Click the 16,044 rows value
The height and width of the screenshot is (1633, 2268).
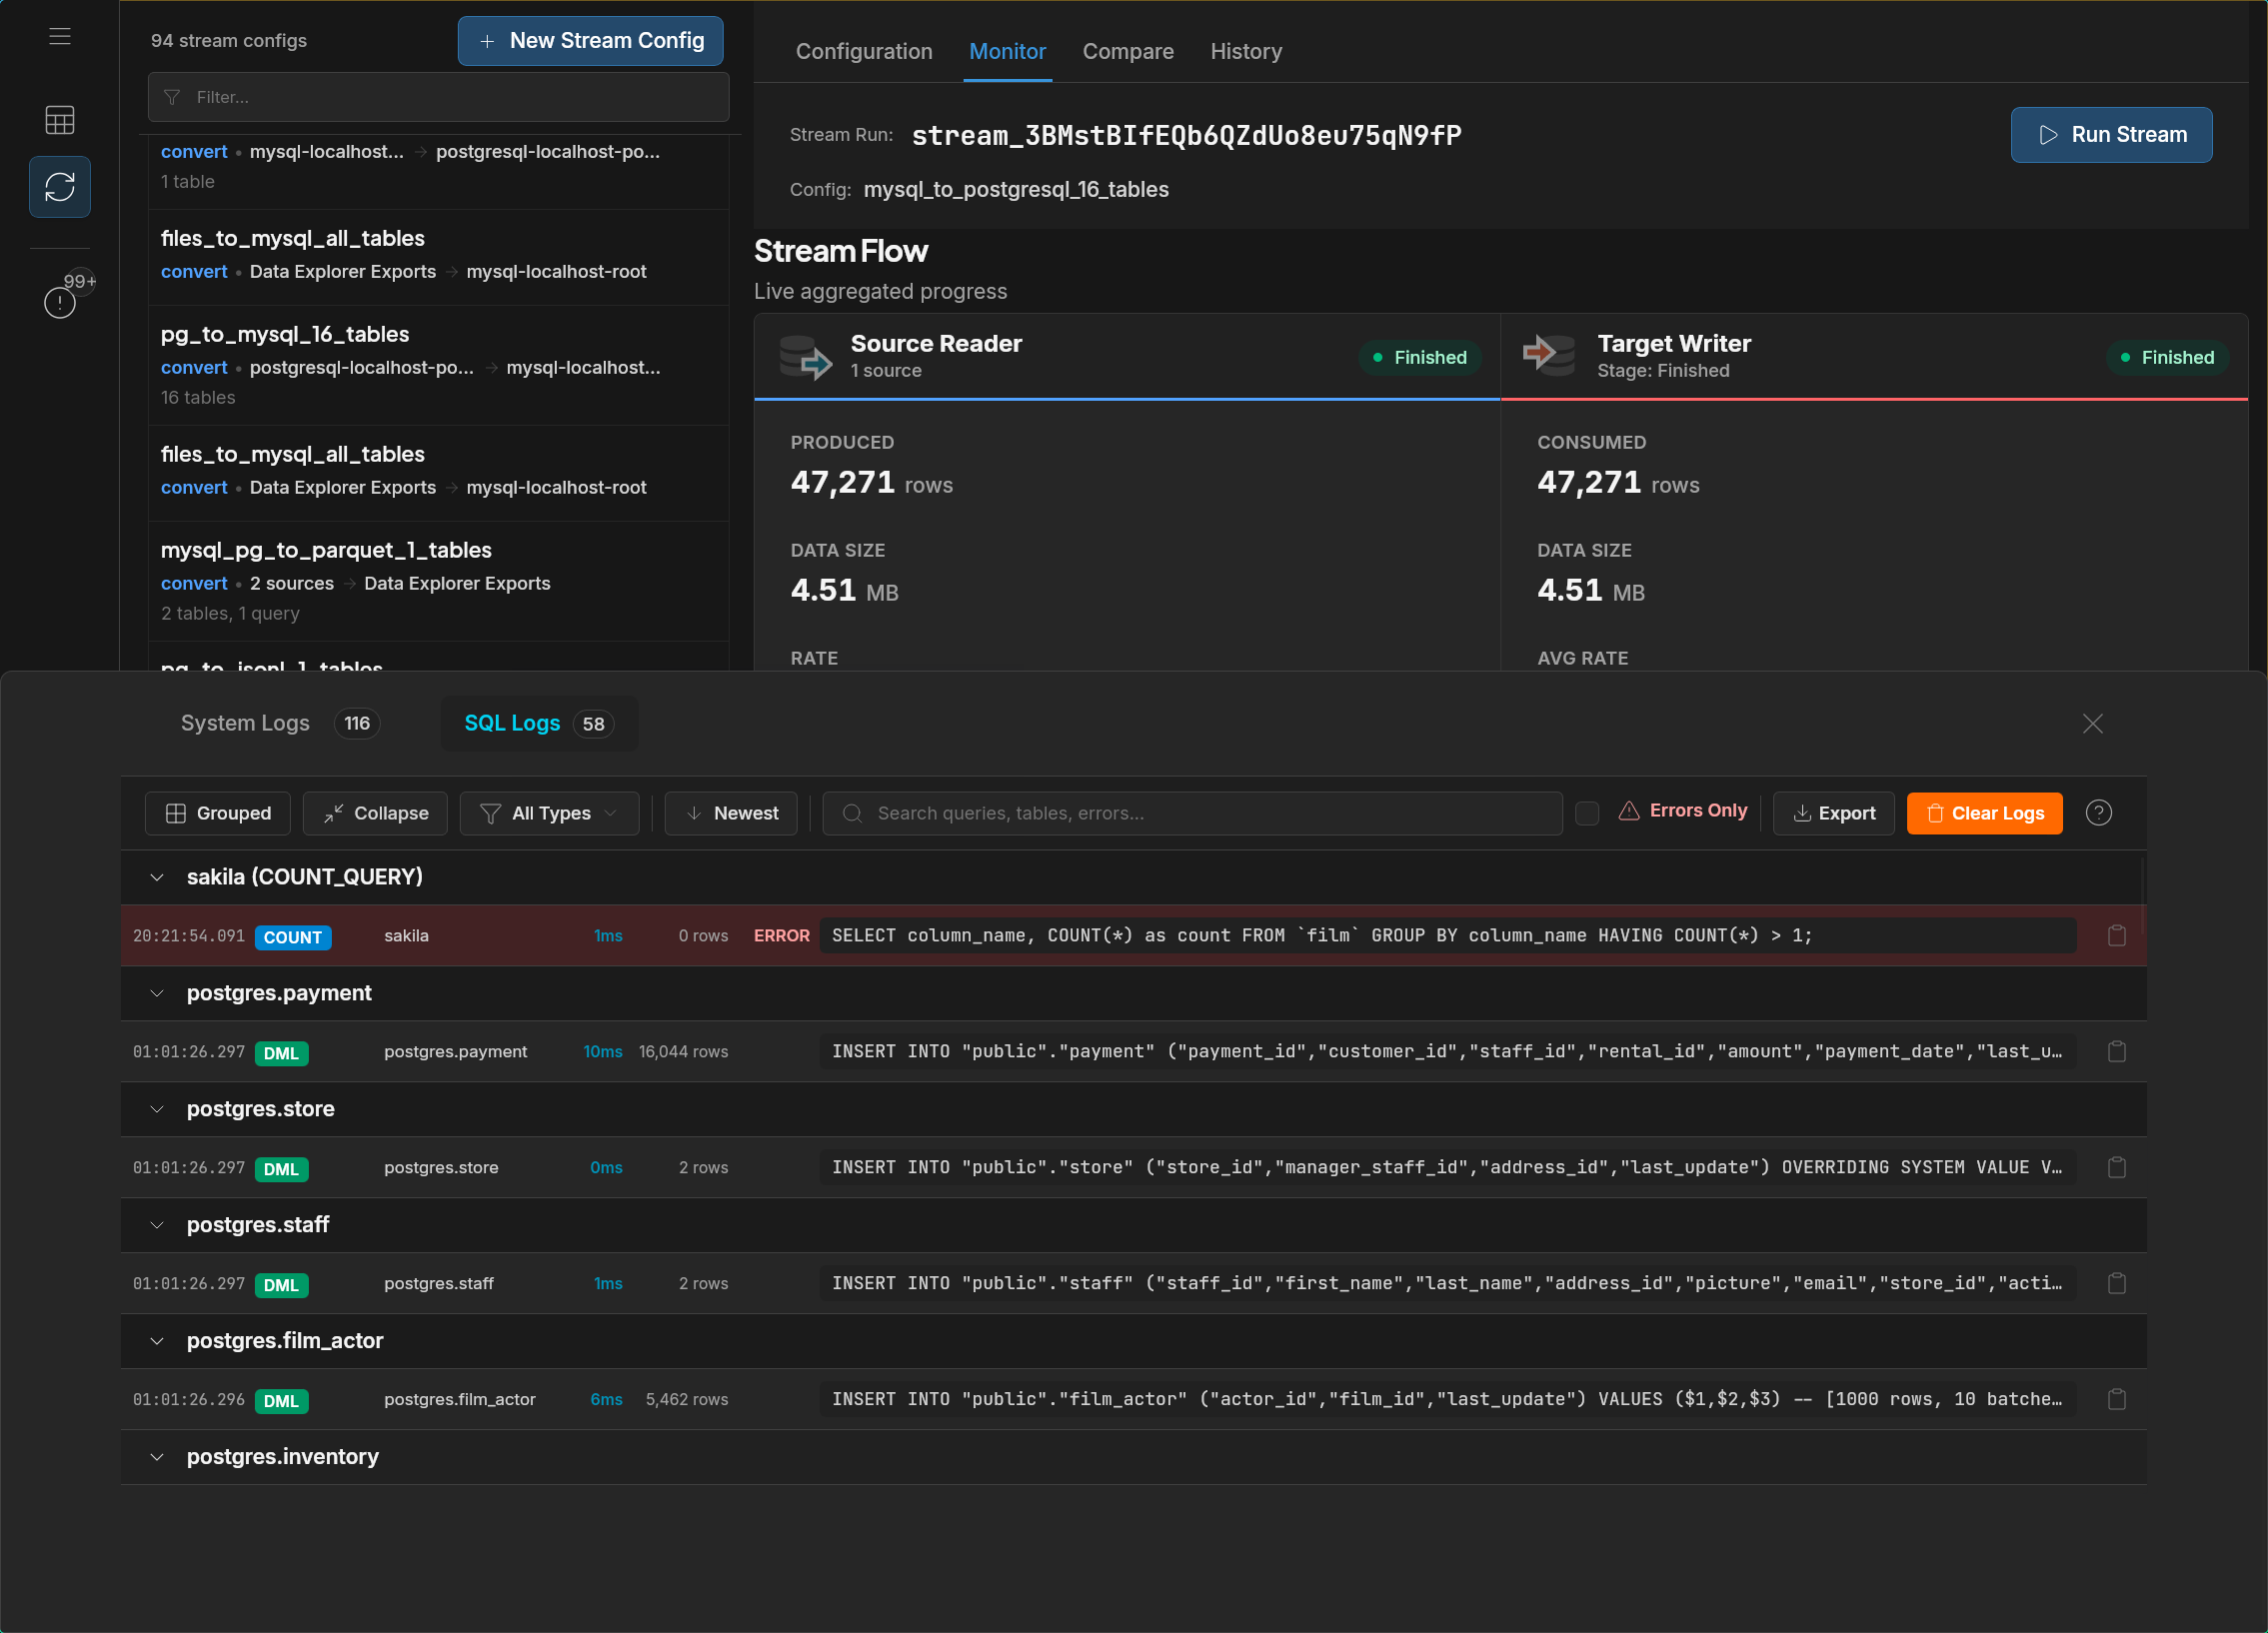pyautogui.click(x=683, y=1052)
